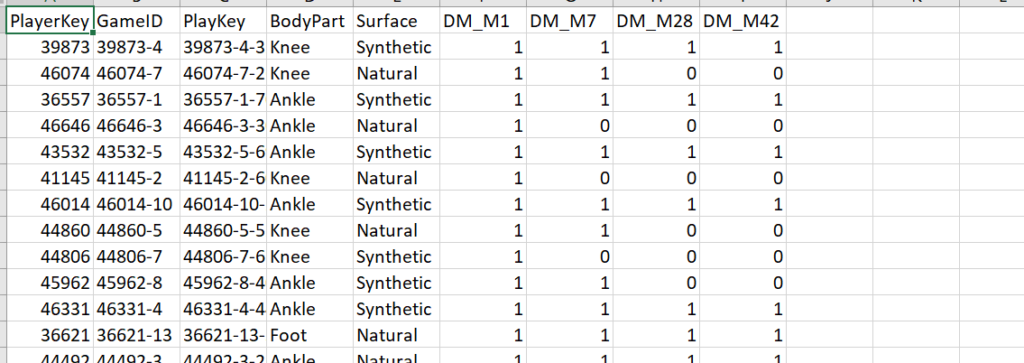Click the GameID cell 36621-13

tap(137, 335)
